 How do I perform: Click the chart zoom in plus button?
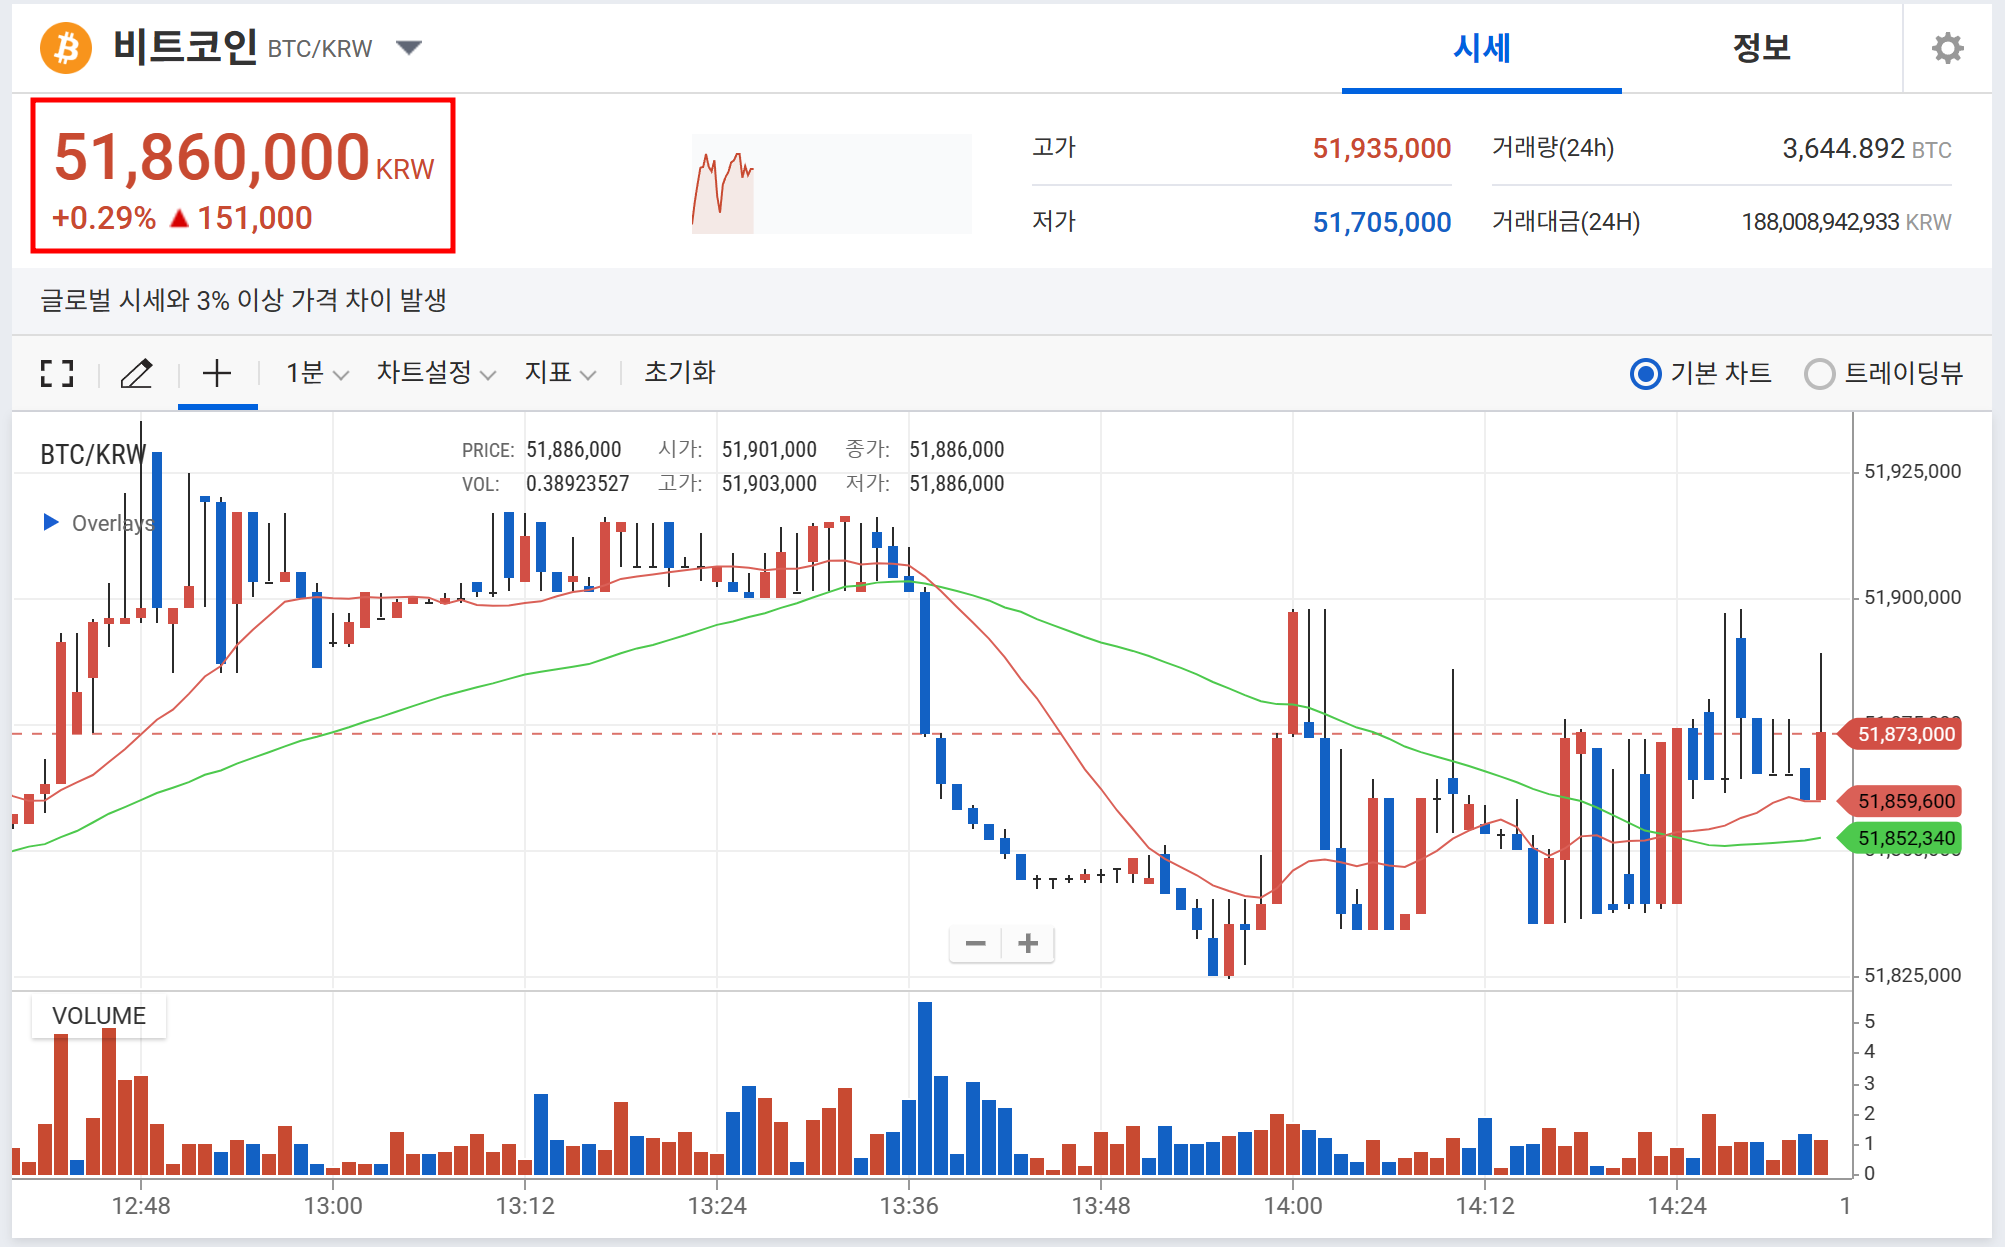point(1028,943)
